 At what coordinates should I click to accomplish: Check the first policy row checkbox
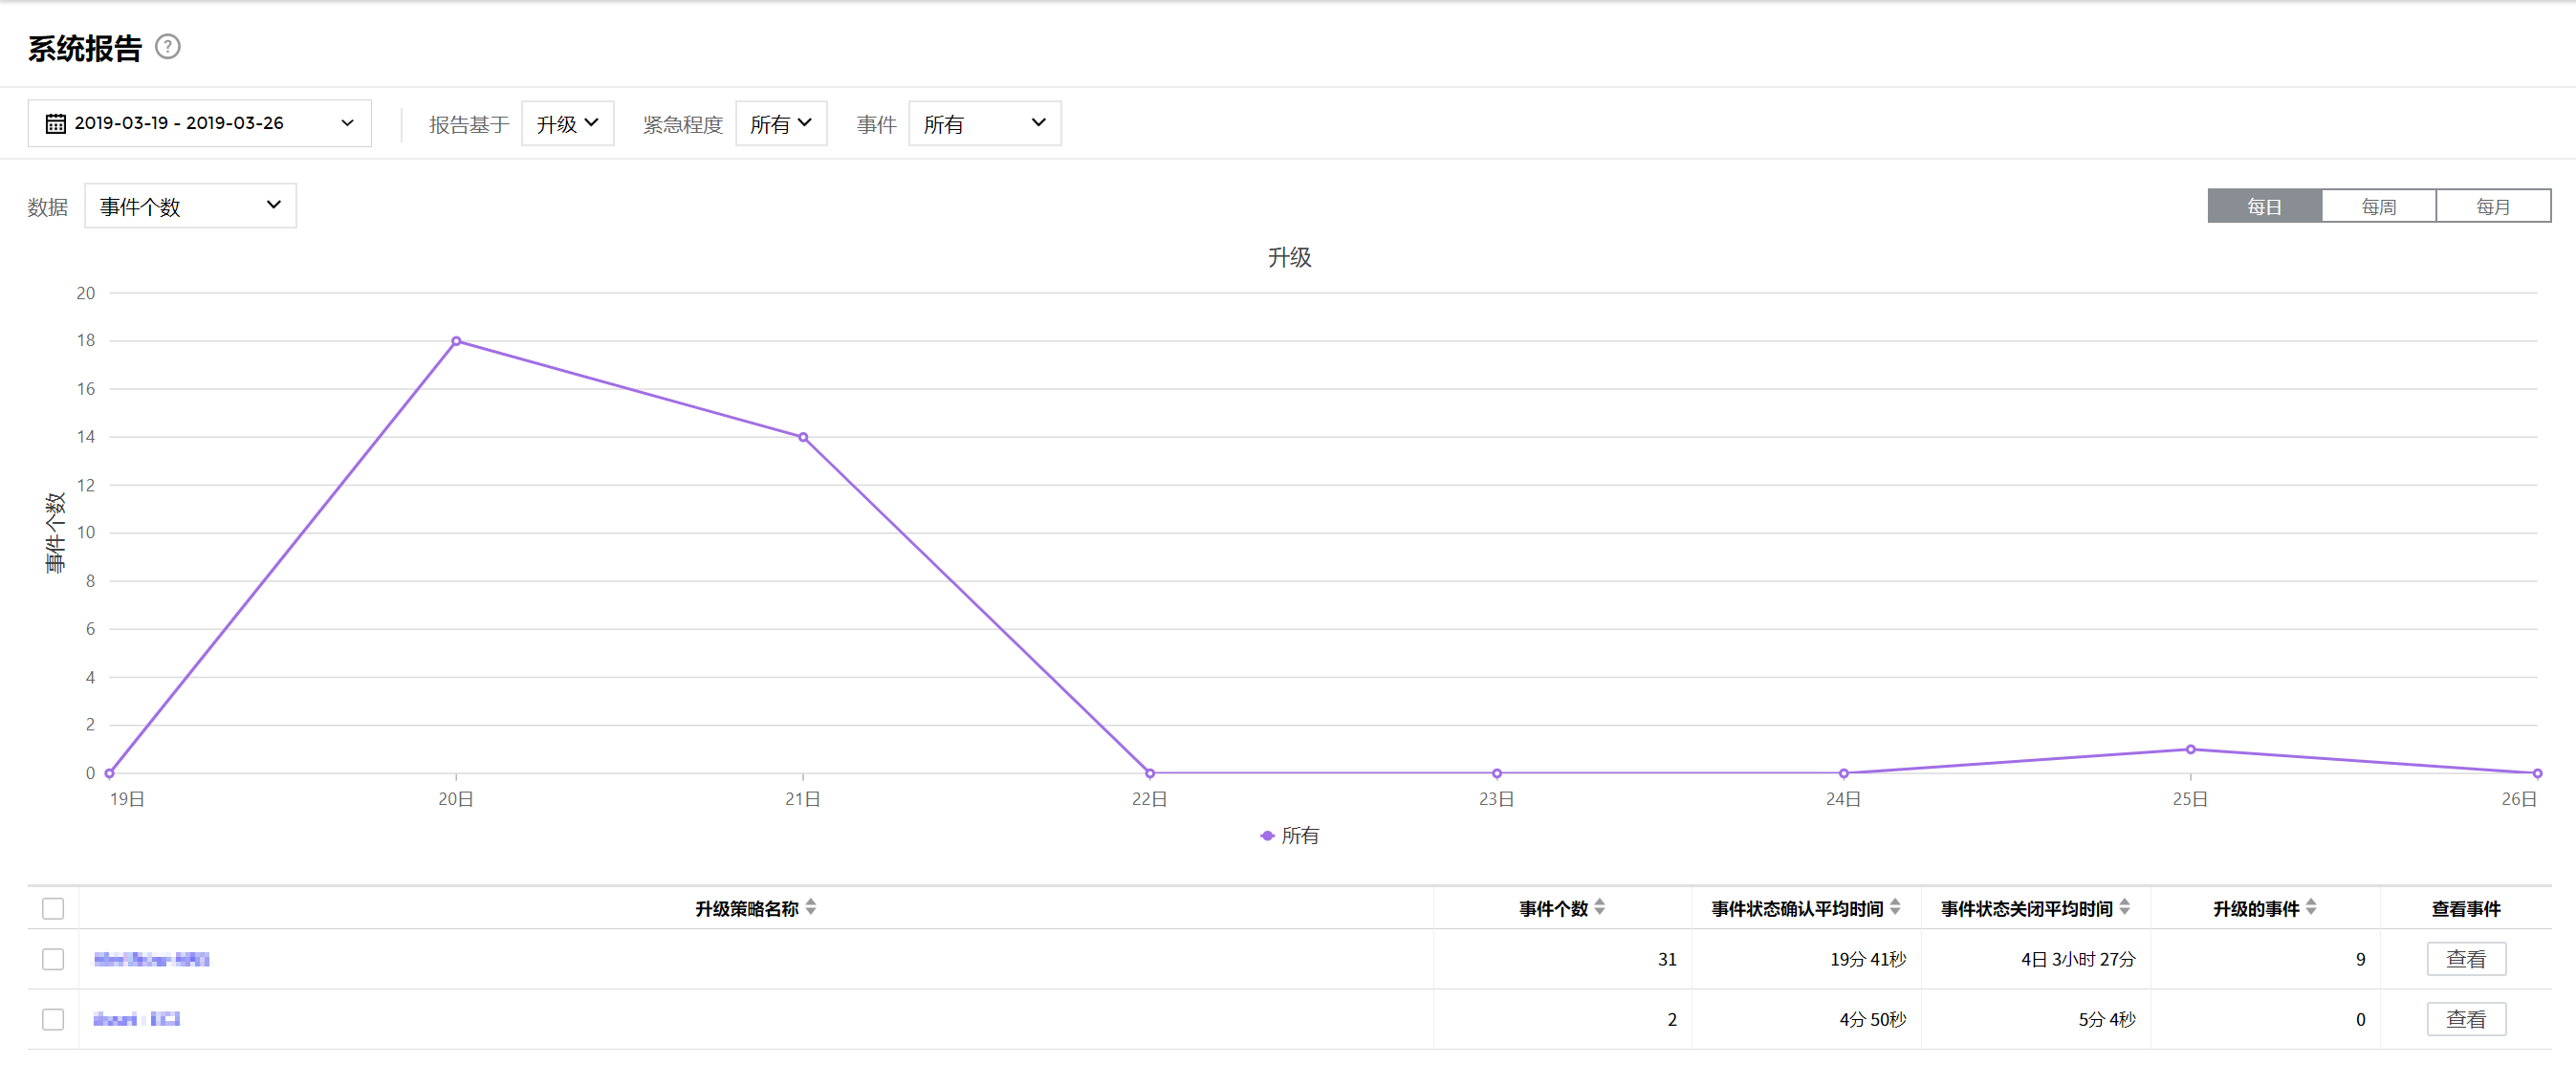click(x=53, y=959)
